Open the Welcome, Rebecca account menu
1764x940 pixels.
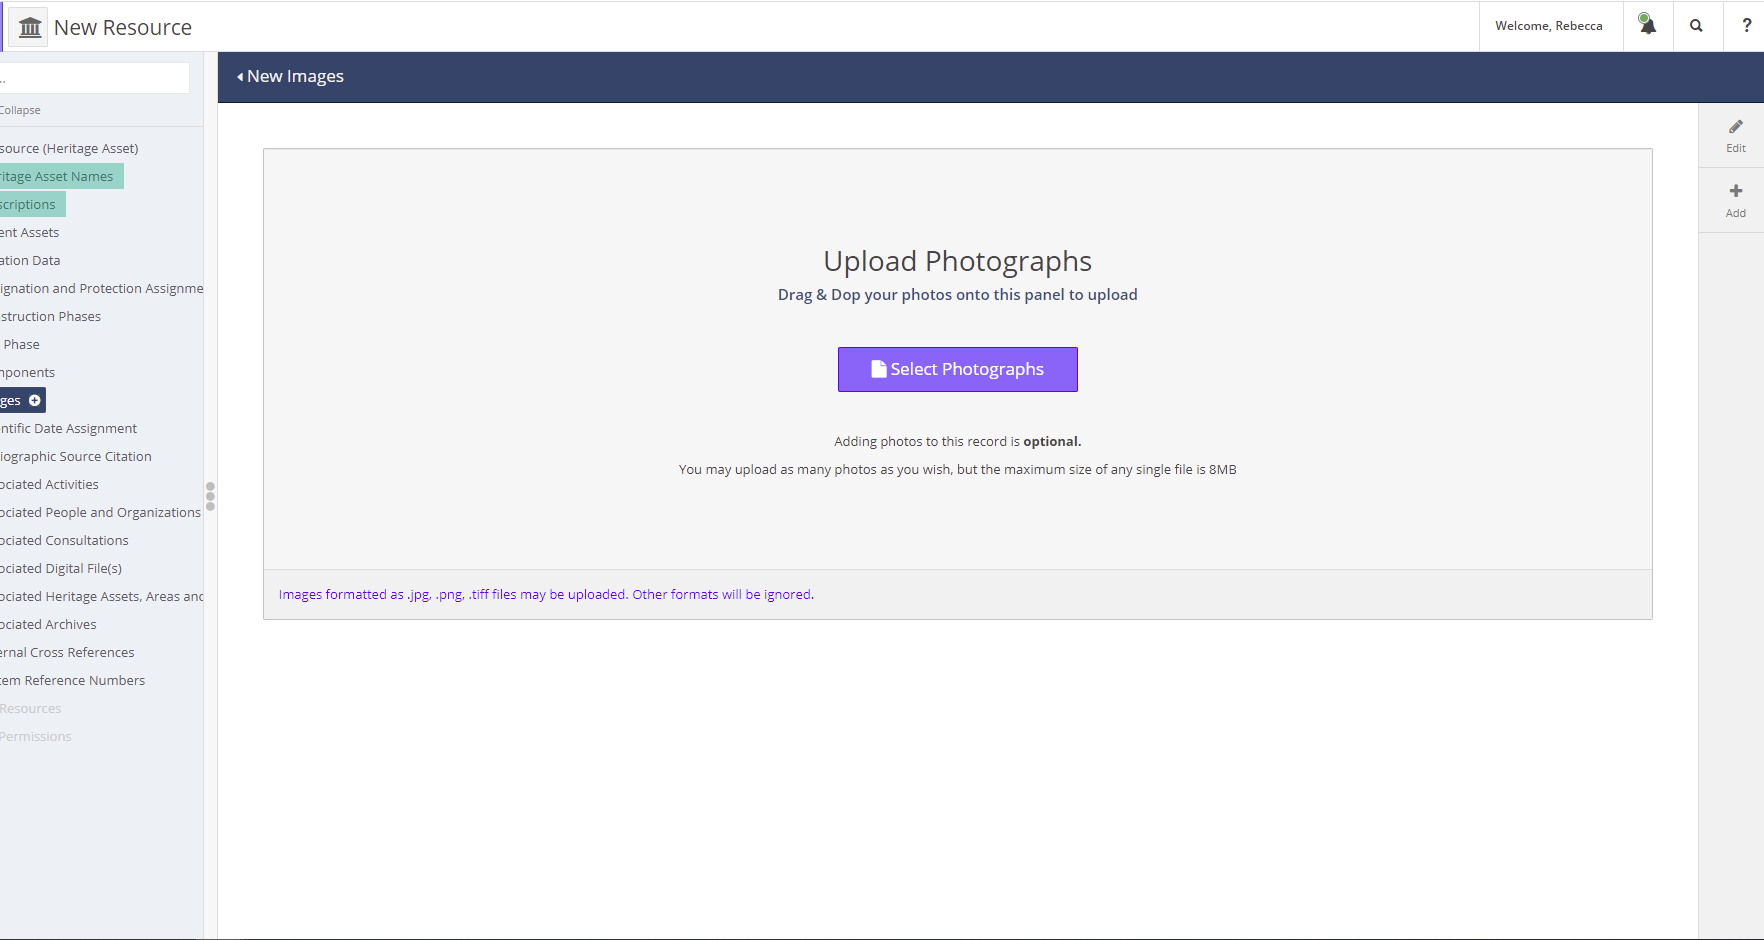pyautogui.click(x=1549, y=25)
